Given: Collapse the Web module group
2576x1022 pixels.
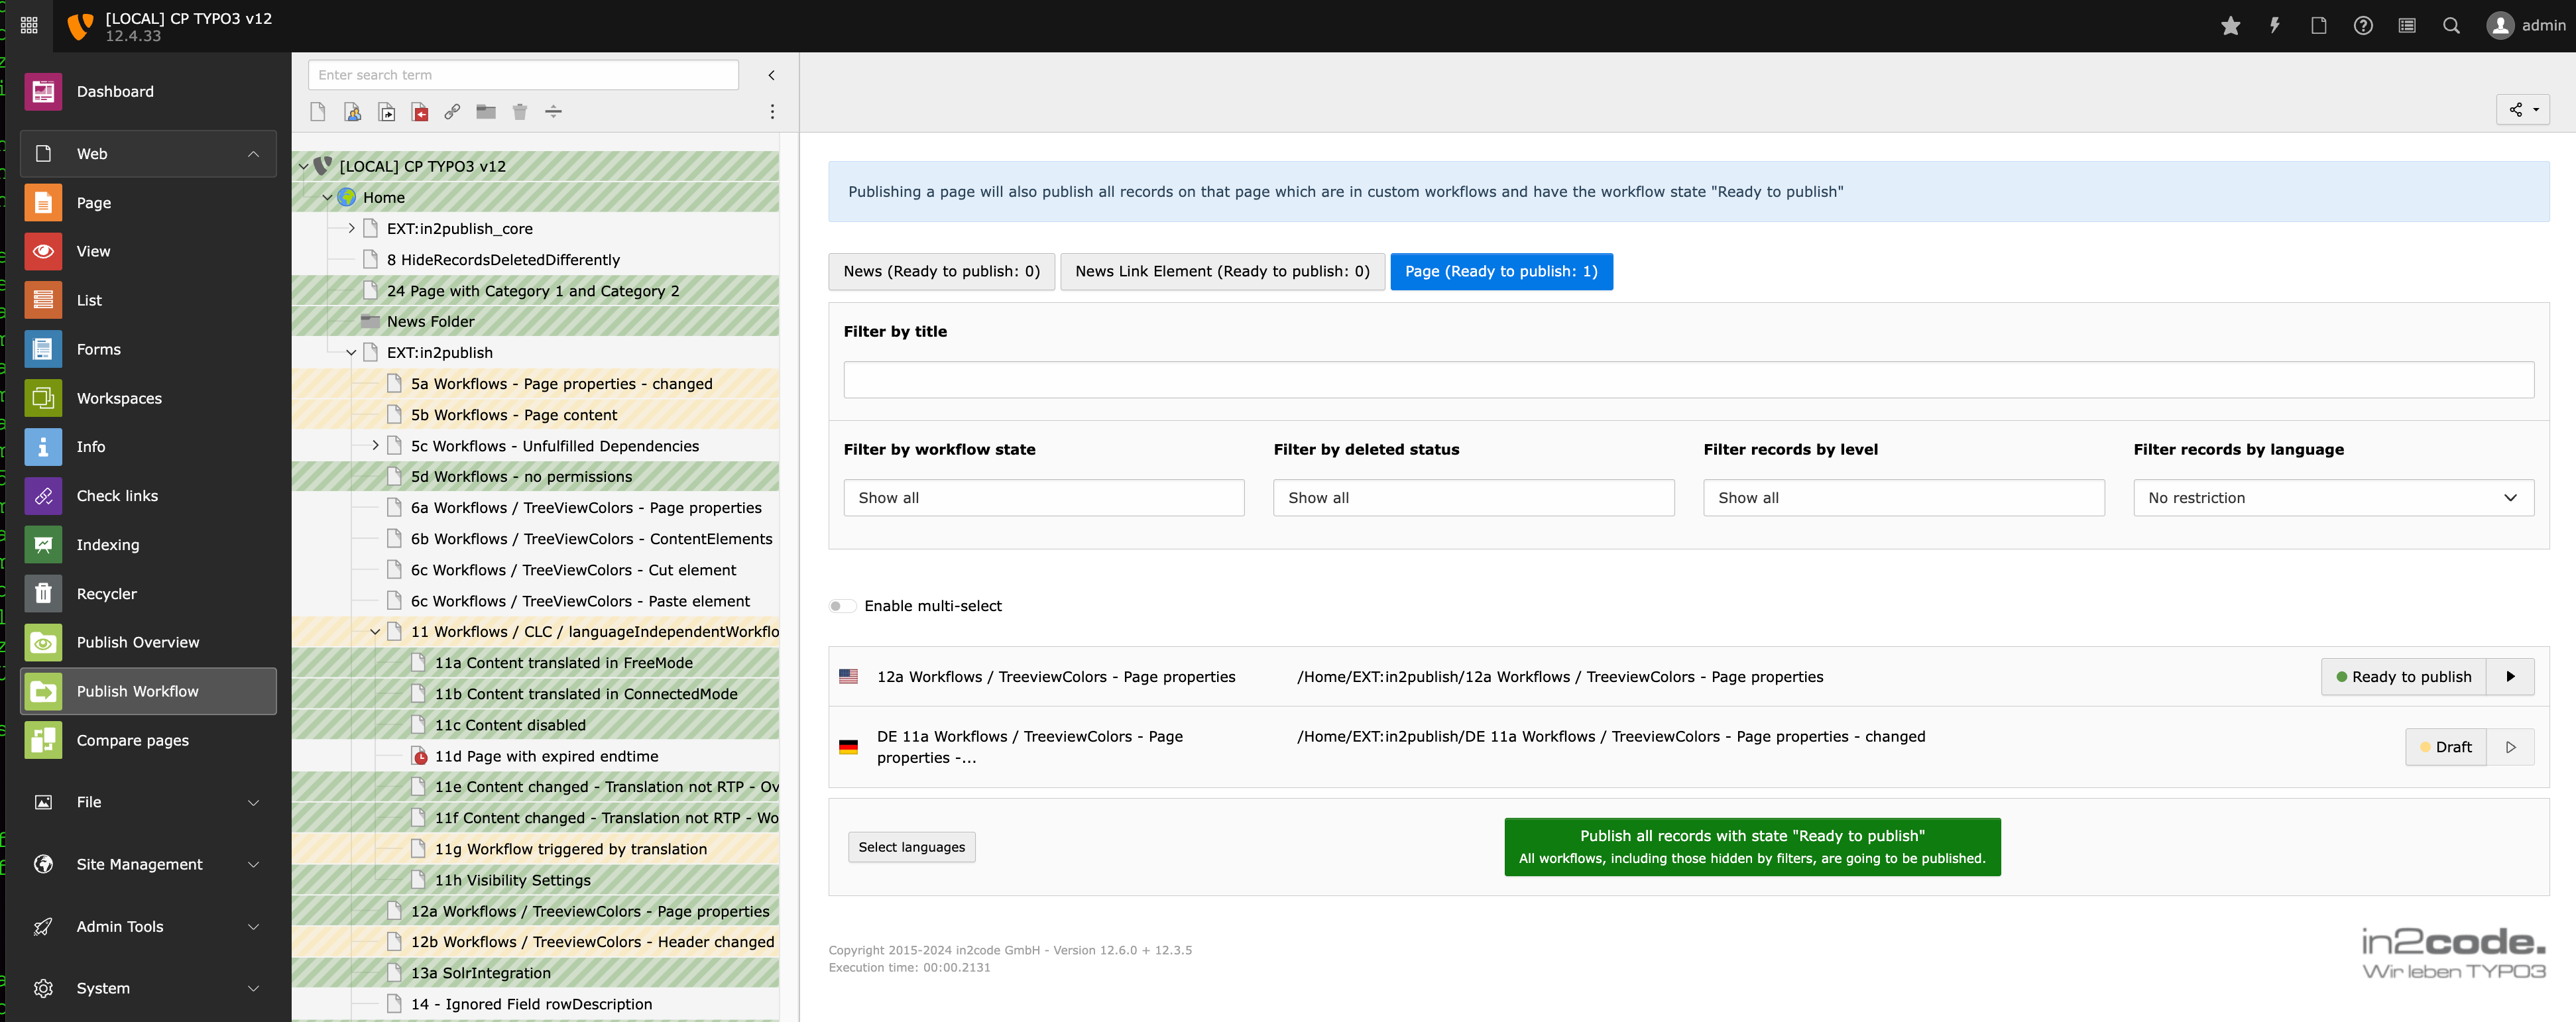Looking at the screenshot, I should click(148, 154).
